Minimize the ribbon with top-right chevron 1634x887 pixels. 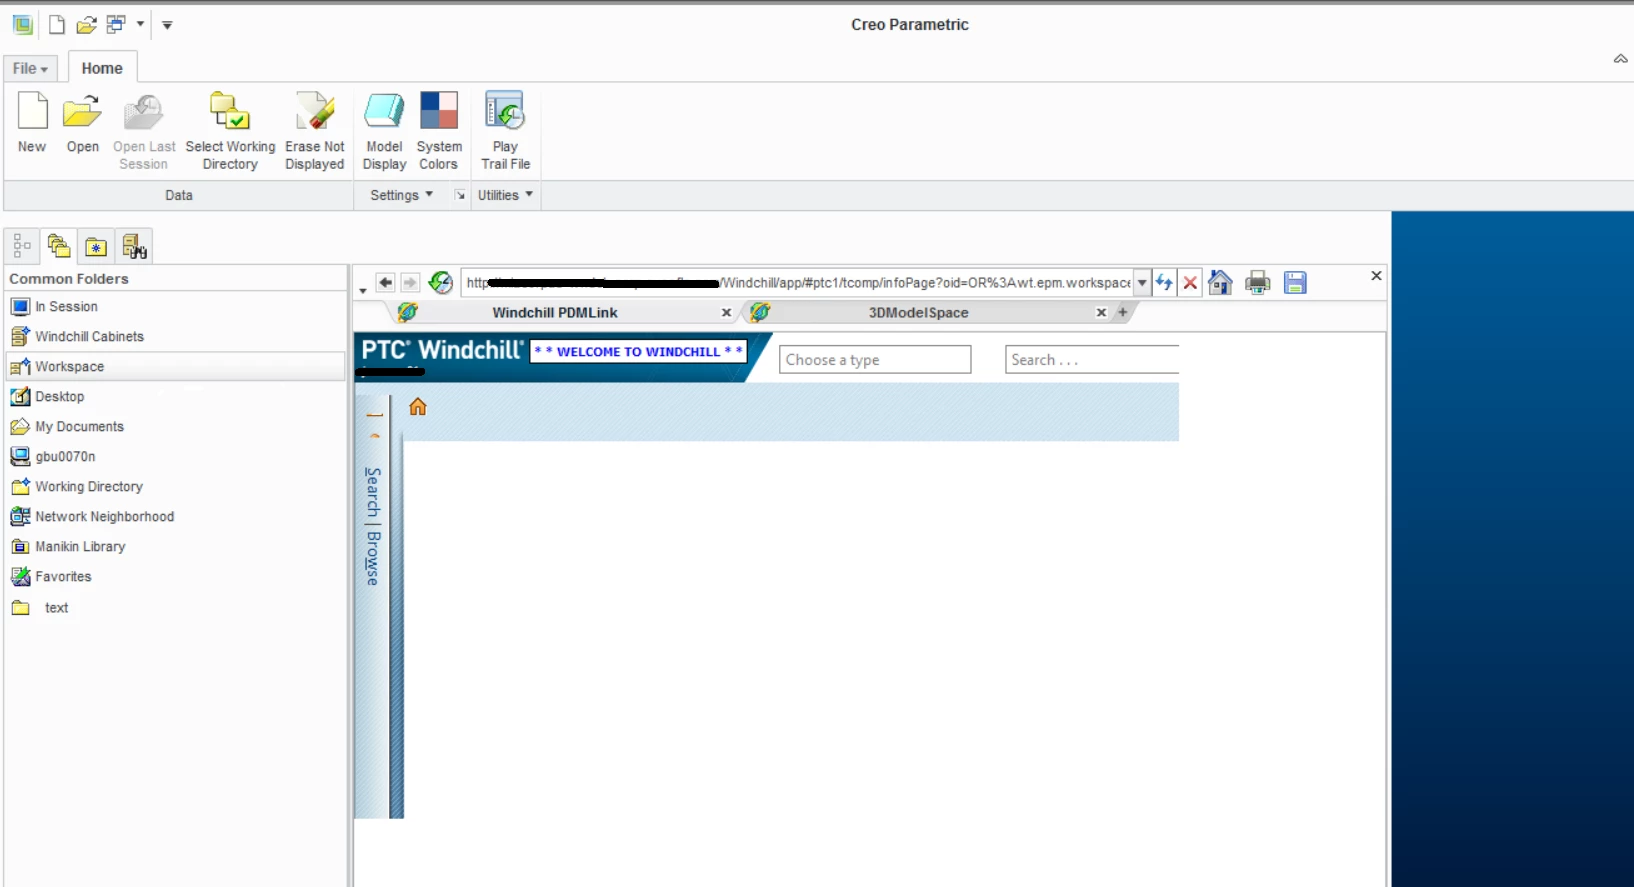1620,59
